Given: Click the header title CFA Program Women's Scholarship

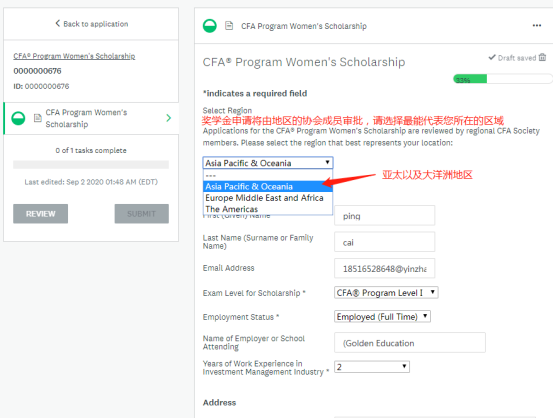Looking at the screenshot, I should [x=304, y=26].
